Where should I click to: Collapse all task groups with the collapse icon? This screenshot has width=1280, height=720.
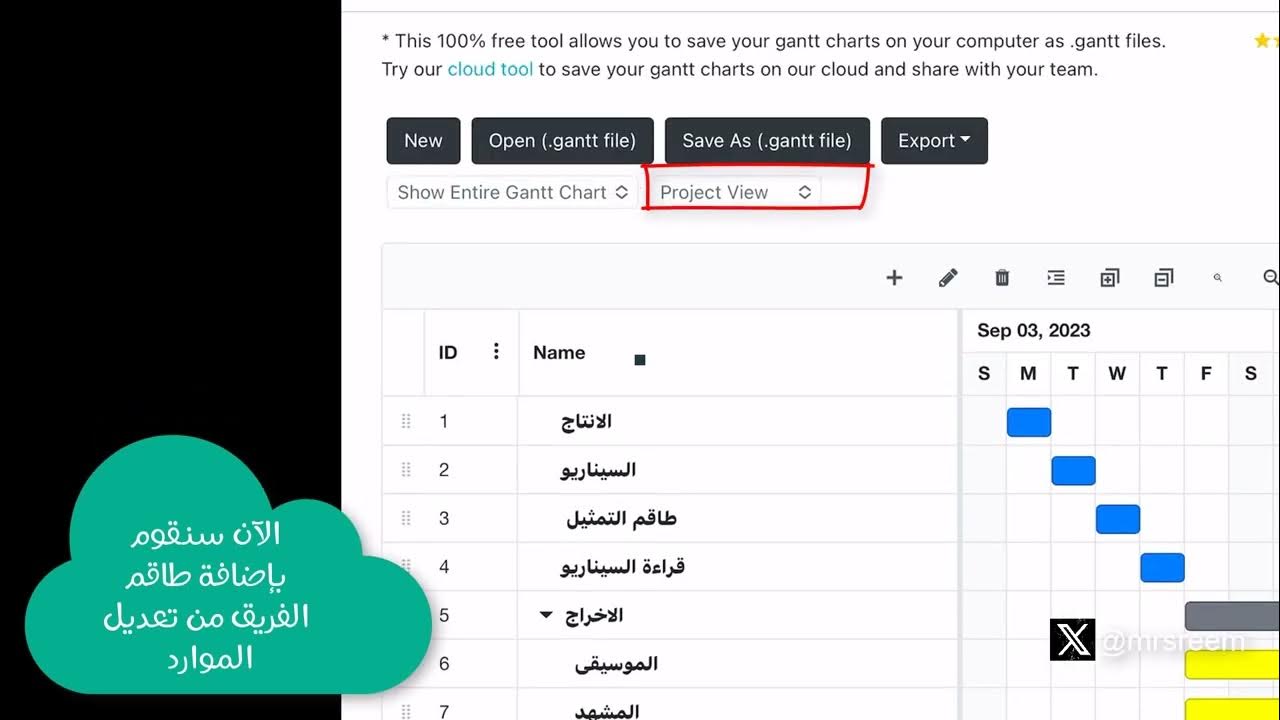[1163, 277]
